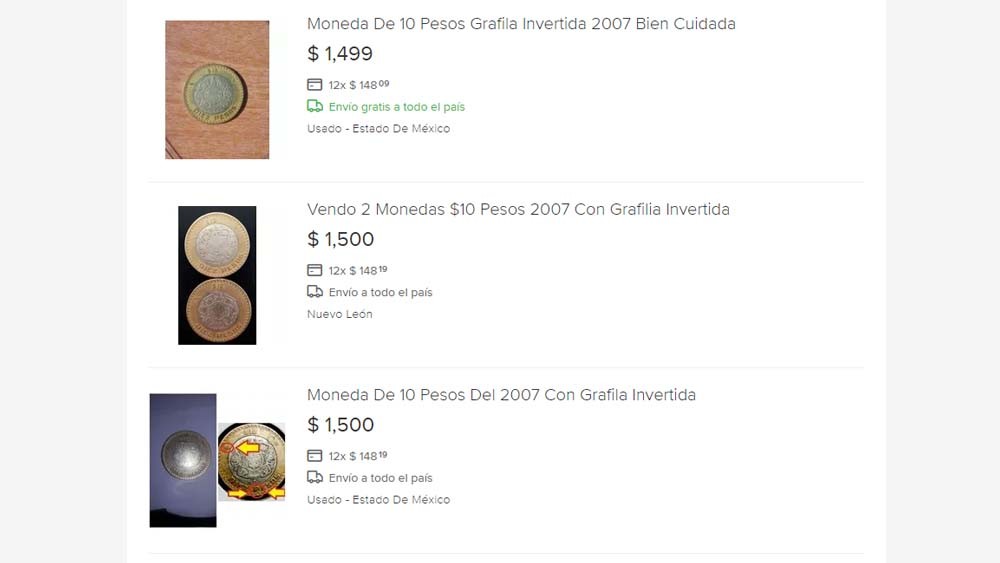The height and width of the screenshot is (563, 1000).
Task: Click 'Envío gratis a todo el país' text
Action: point(397,107)
